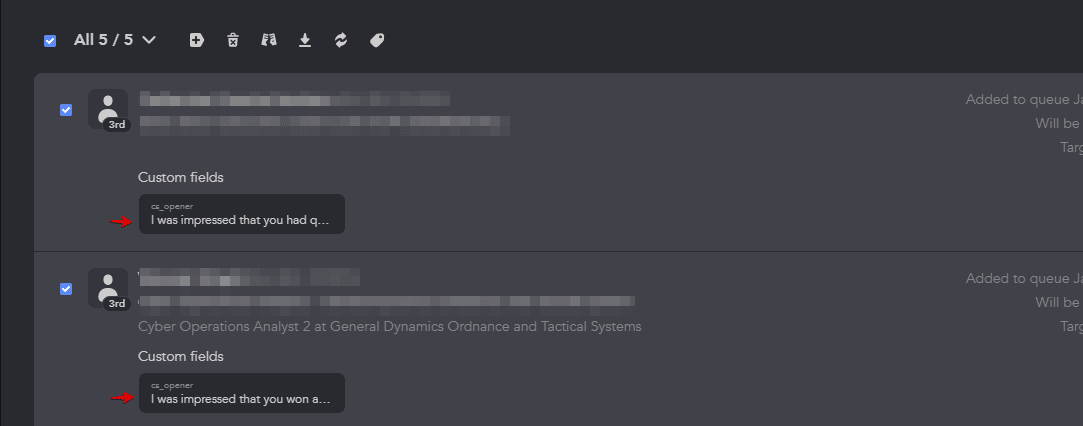Click the add-to-queue plus icon
Image resolution: width=1083 pixels, height=426 pixels.
click(197, 40)
